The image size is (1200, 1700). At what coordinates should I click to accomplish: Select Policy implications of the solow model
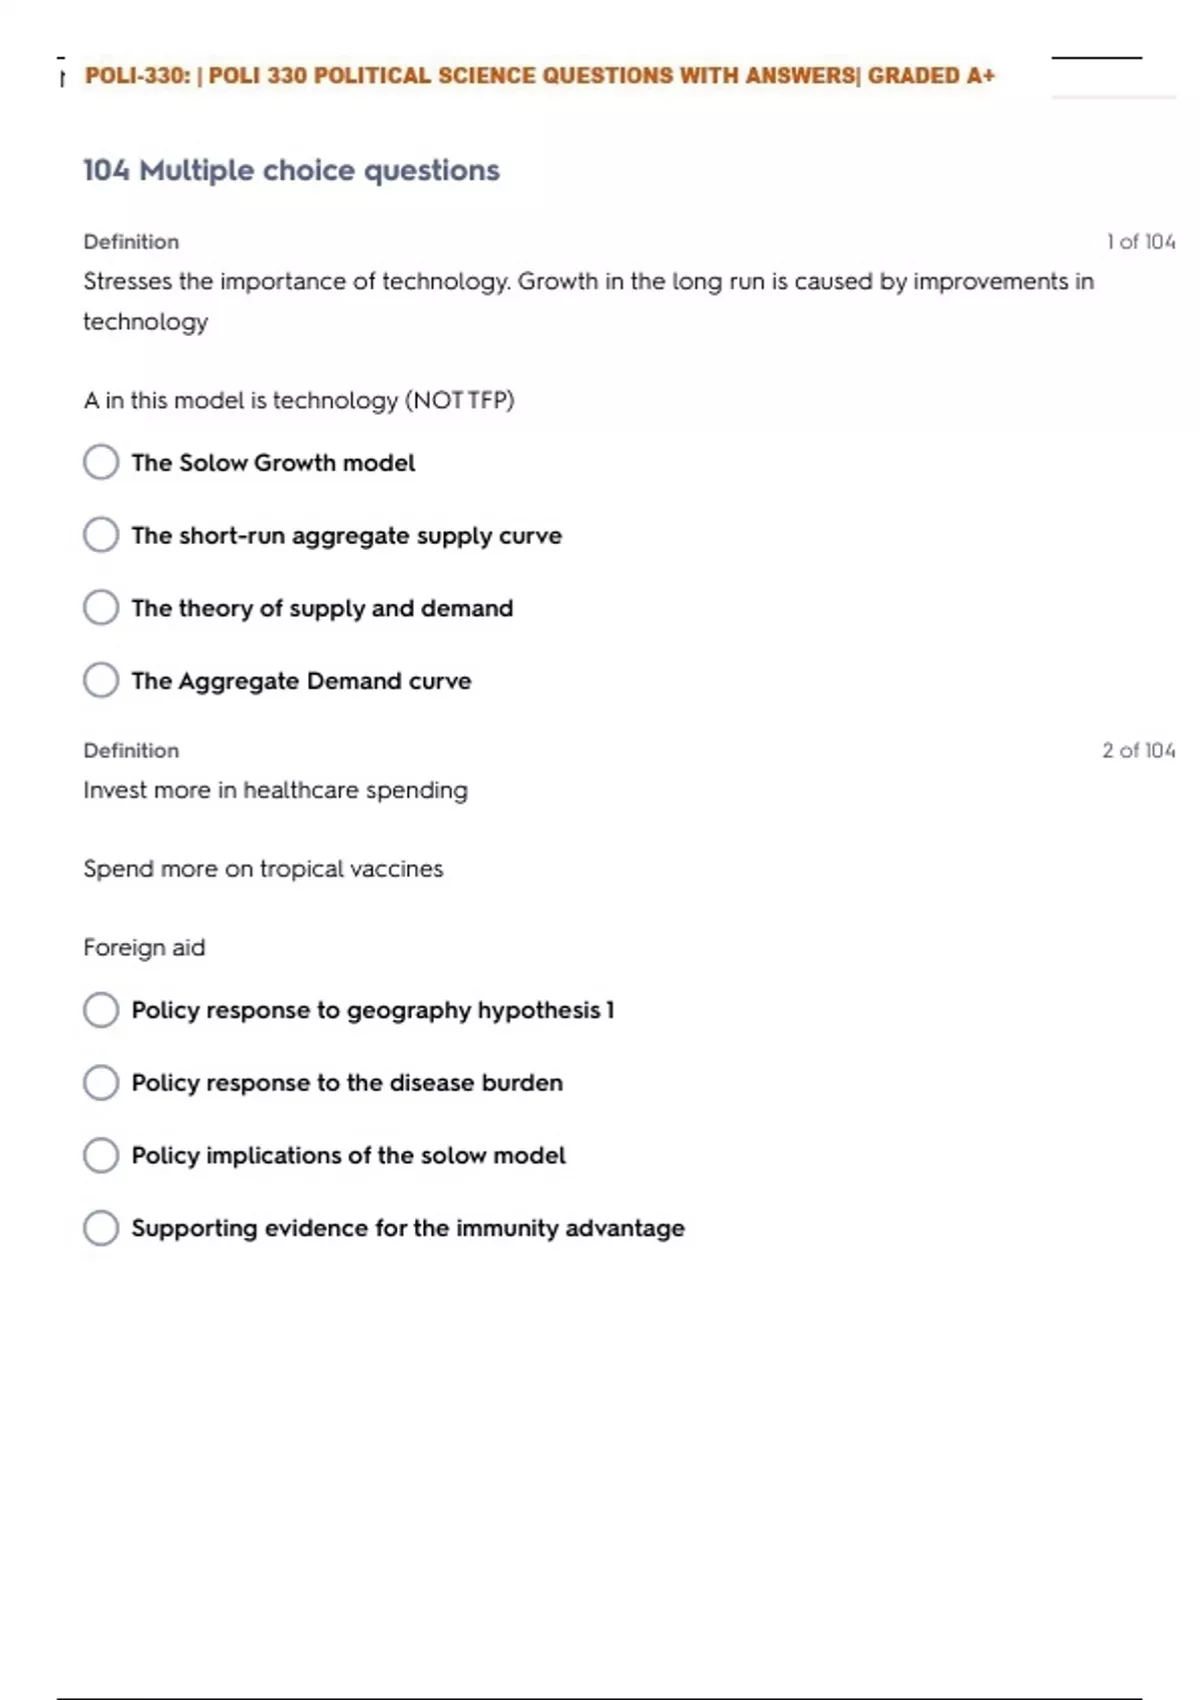coord(101,1155)
